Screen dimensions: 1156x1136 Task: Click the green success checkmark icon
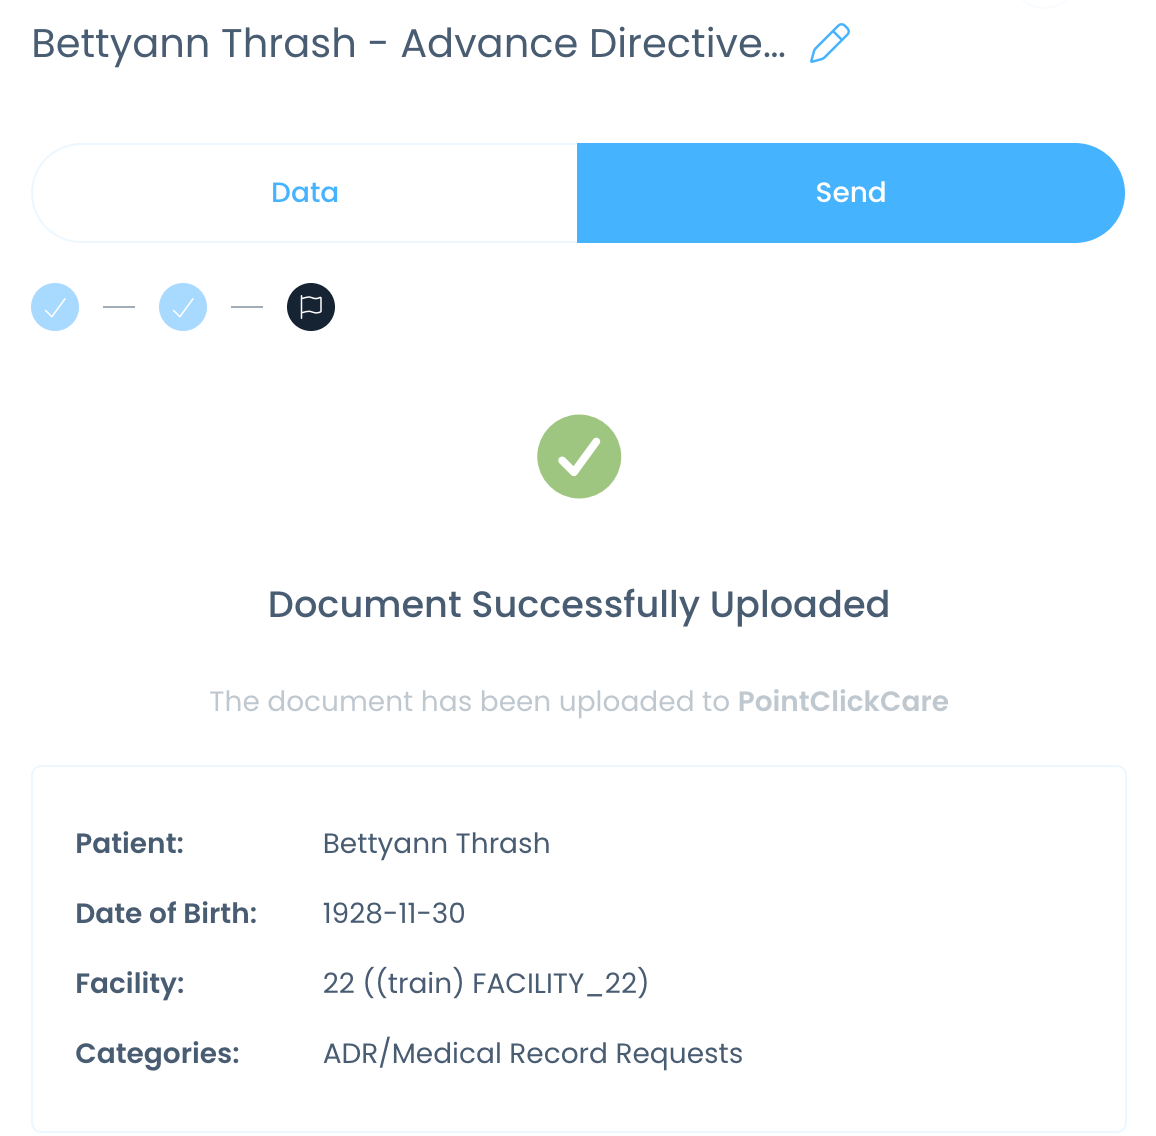point(579,456)
